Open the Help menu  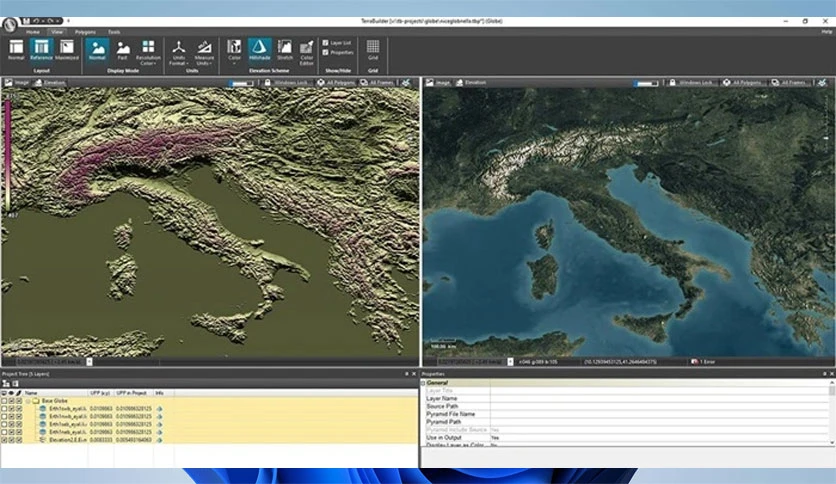(x=826, y=32)
